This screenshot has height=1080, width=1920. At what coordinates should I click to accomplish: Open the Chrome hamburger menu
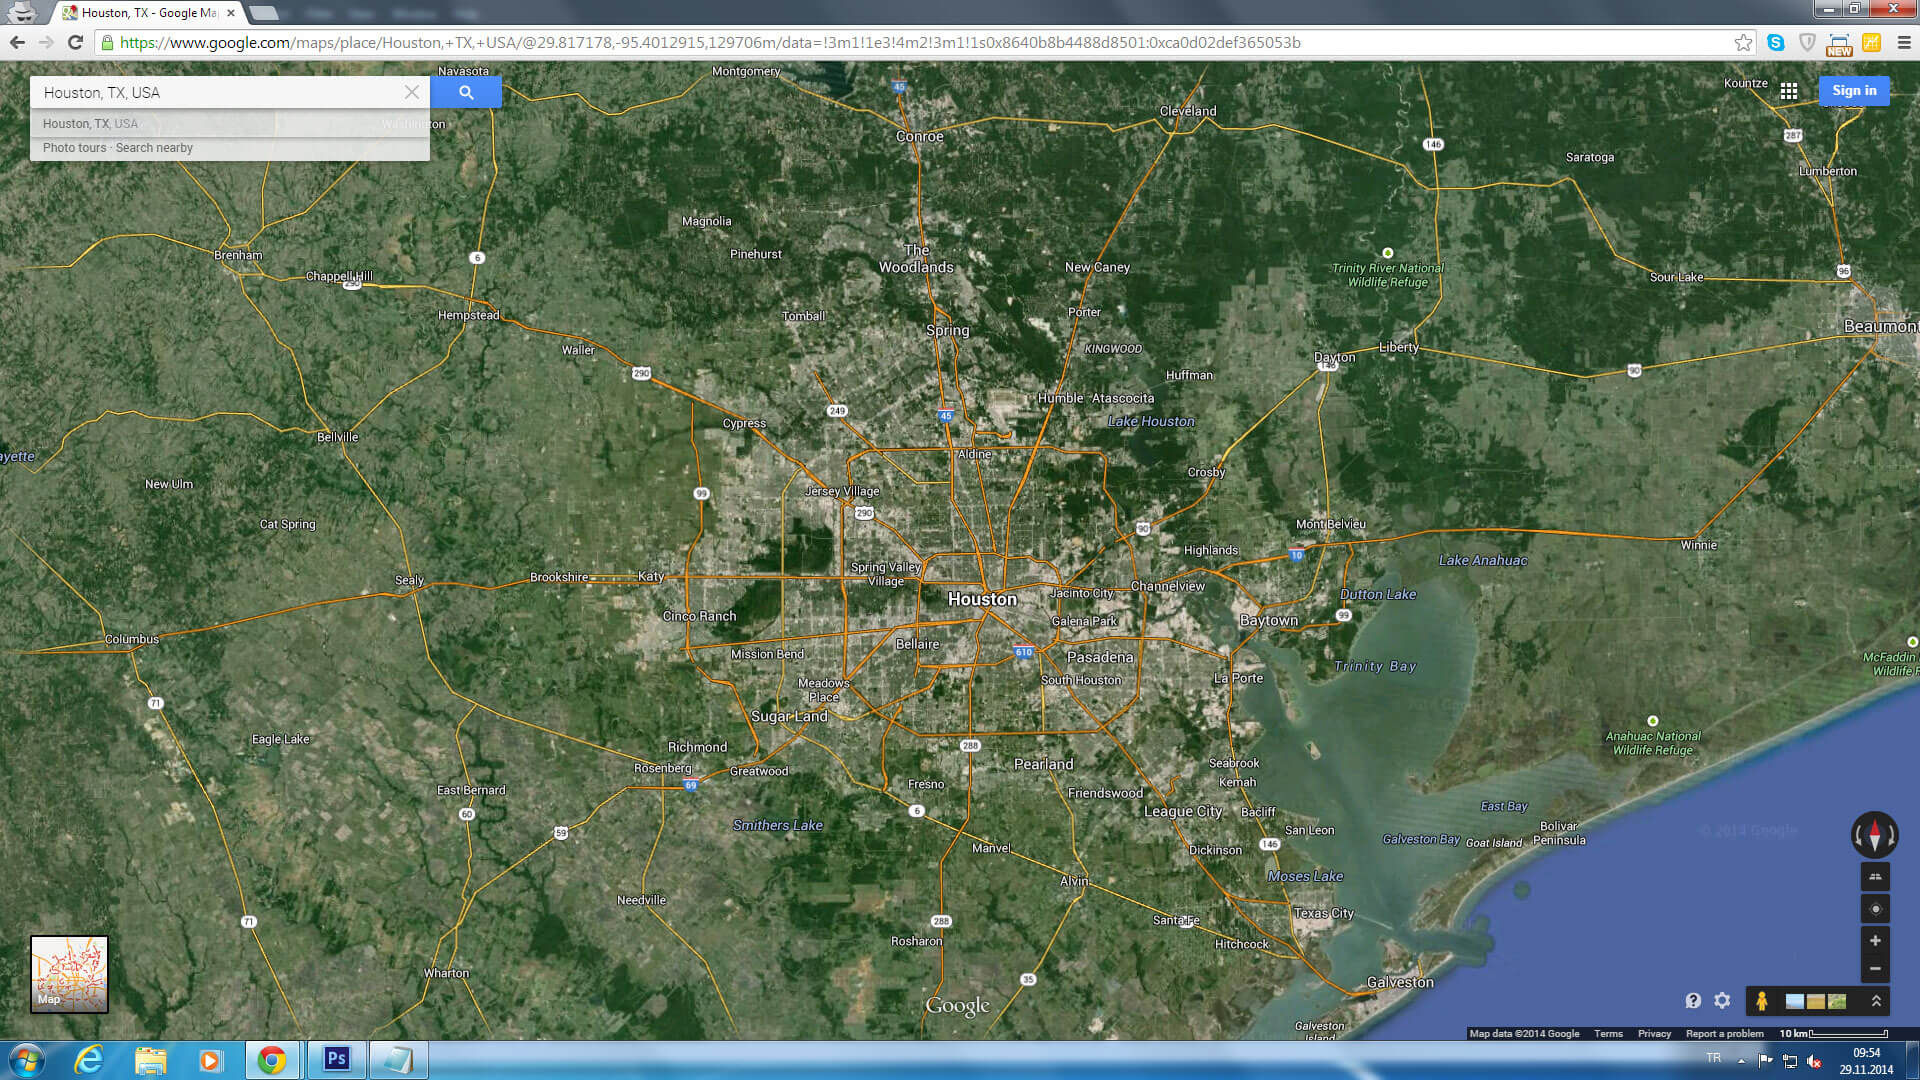1904,42
